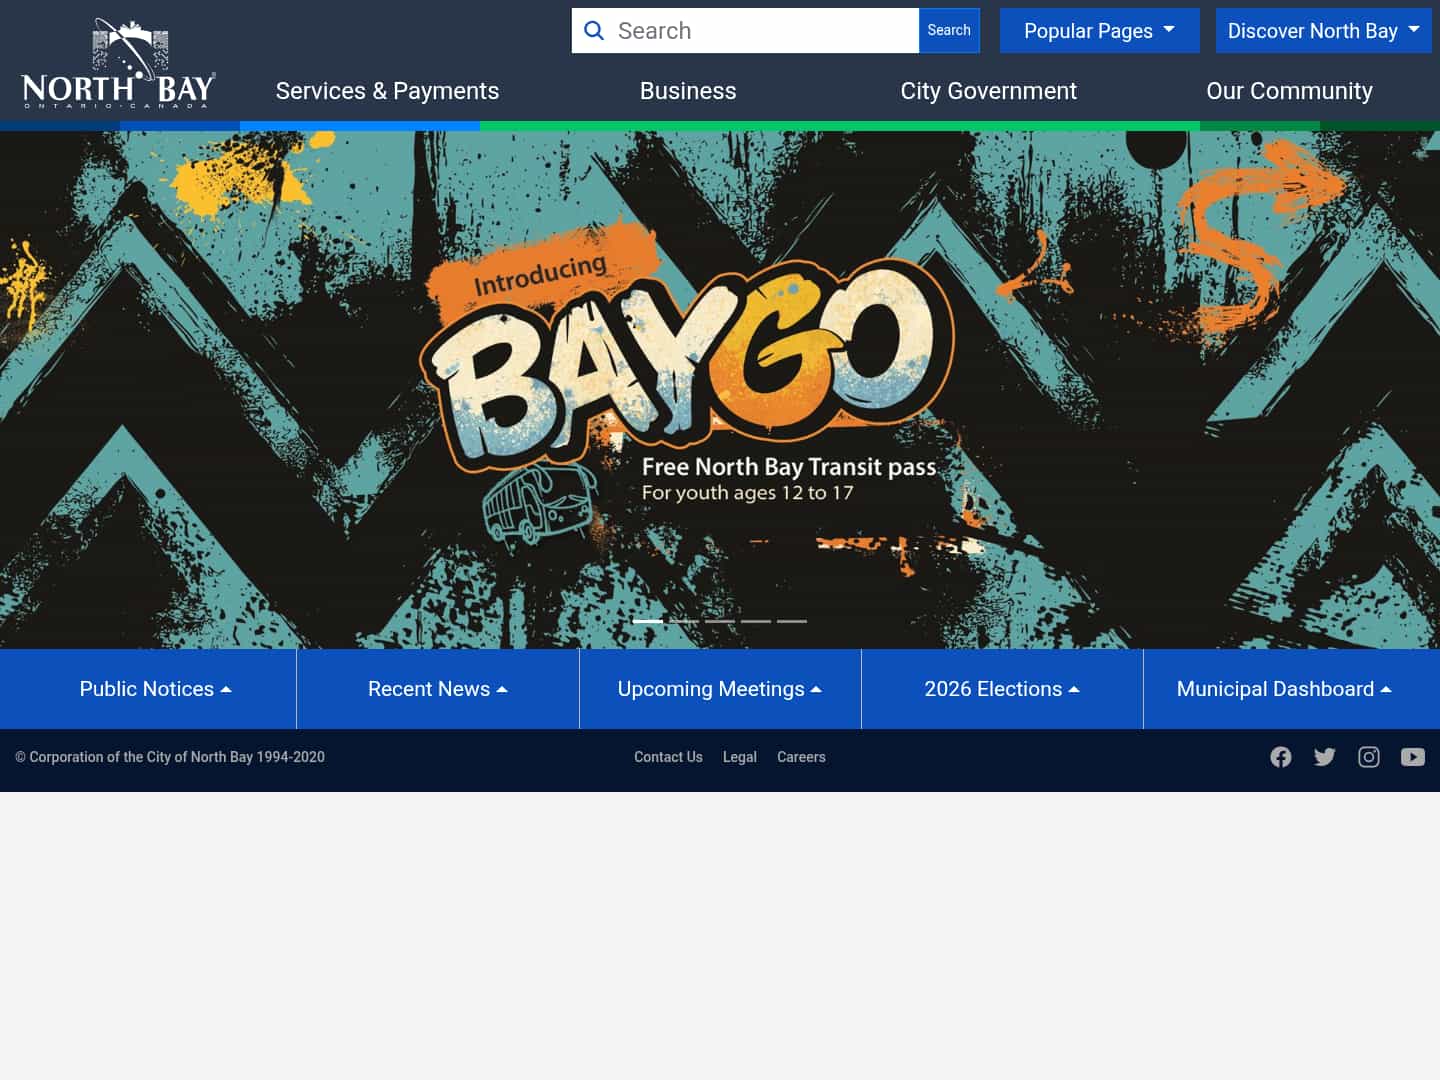
Task: Open the Careers footer link
Action: [x=801, y=757]
